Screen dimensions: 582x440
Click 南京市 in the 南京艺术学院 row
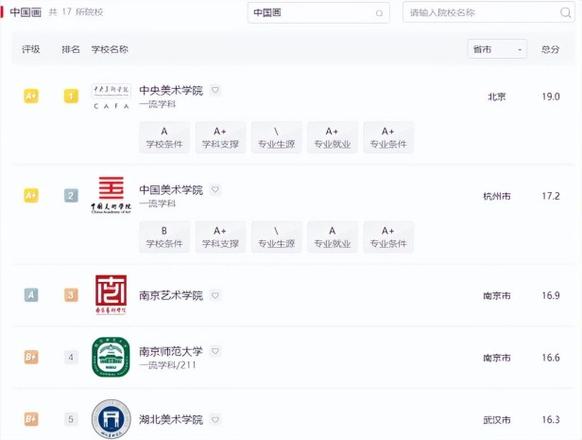[497, 296]
